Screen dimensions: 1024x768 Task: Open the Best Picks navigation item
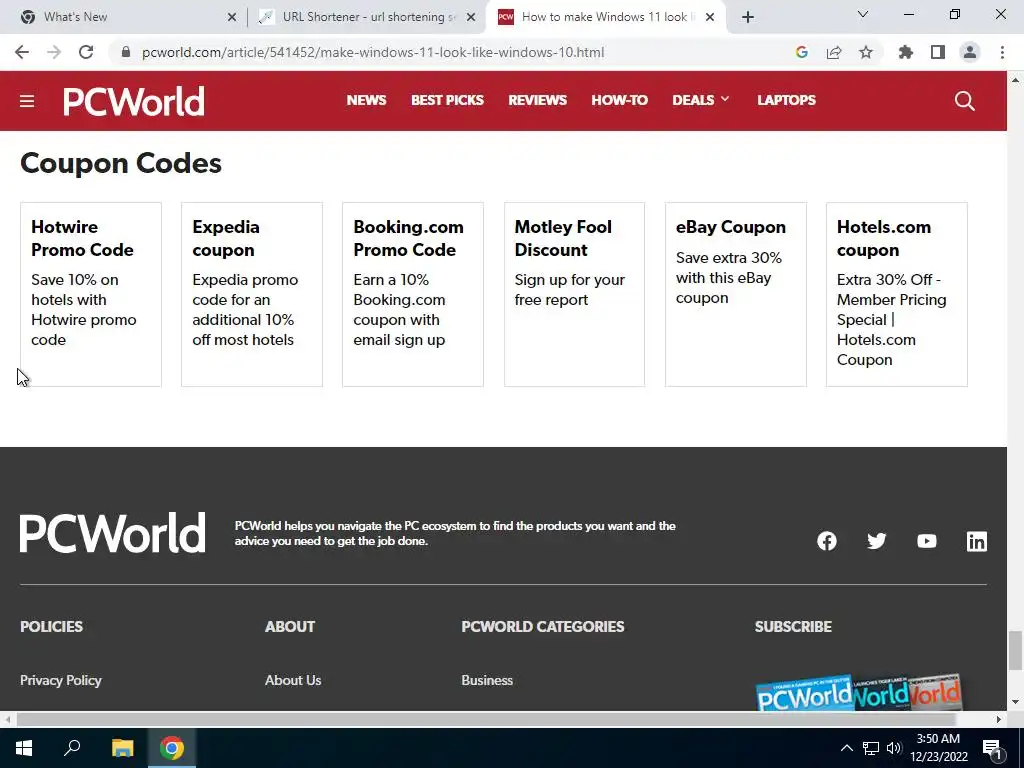[447, 100]
